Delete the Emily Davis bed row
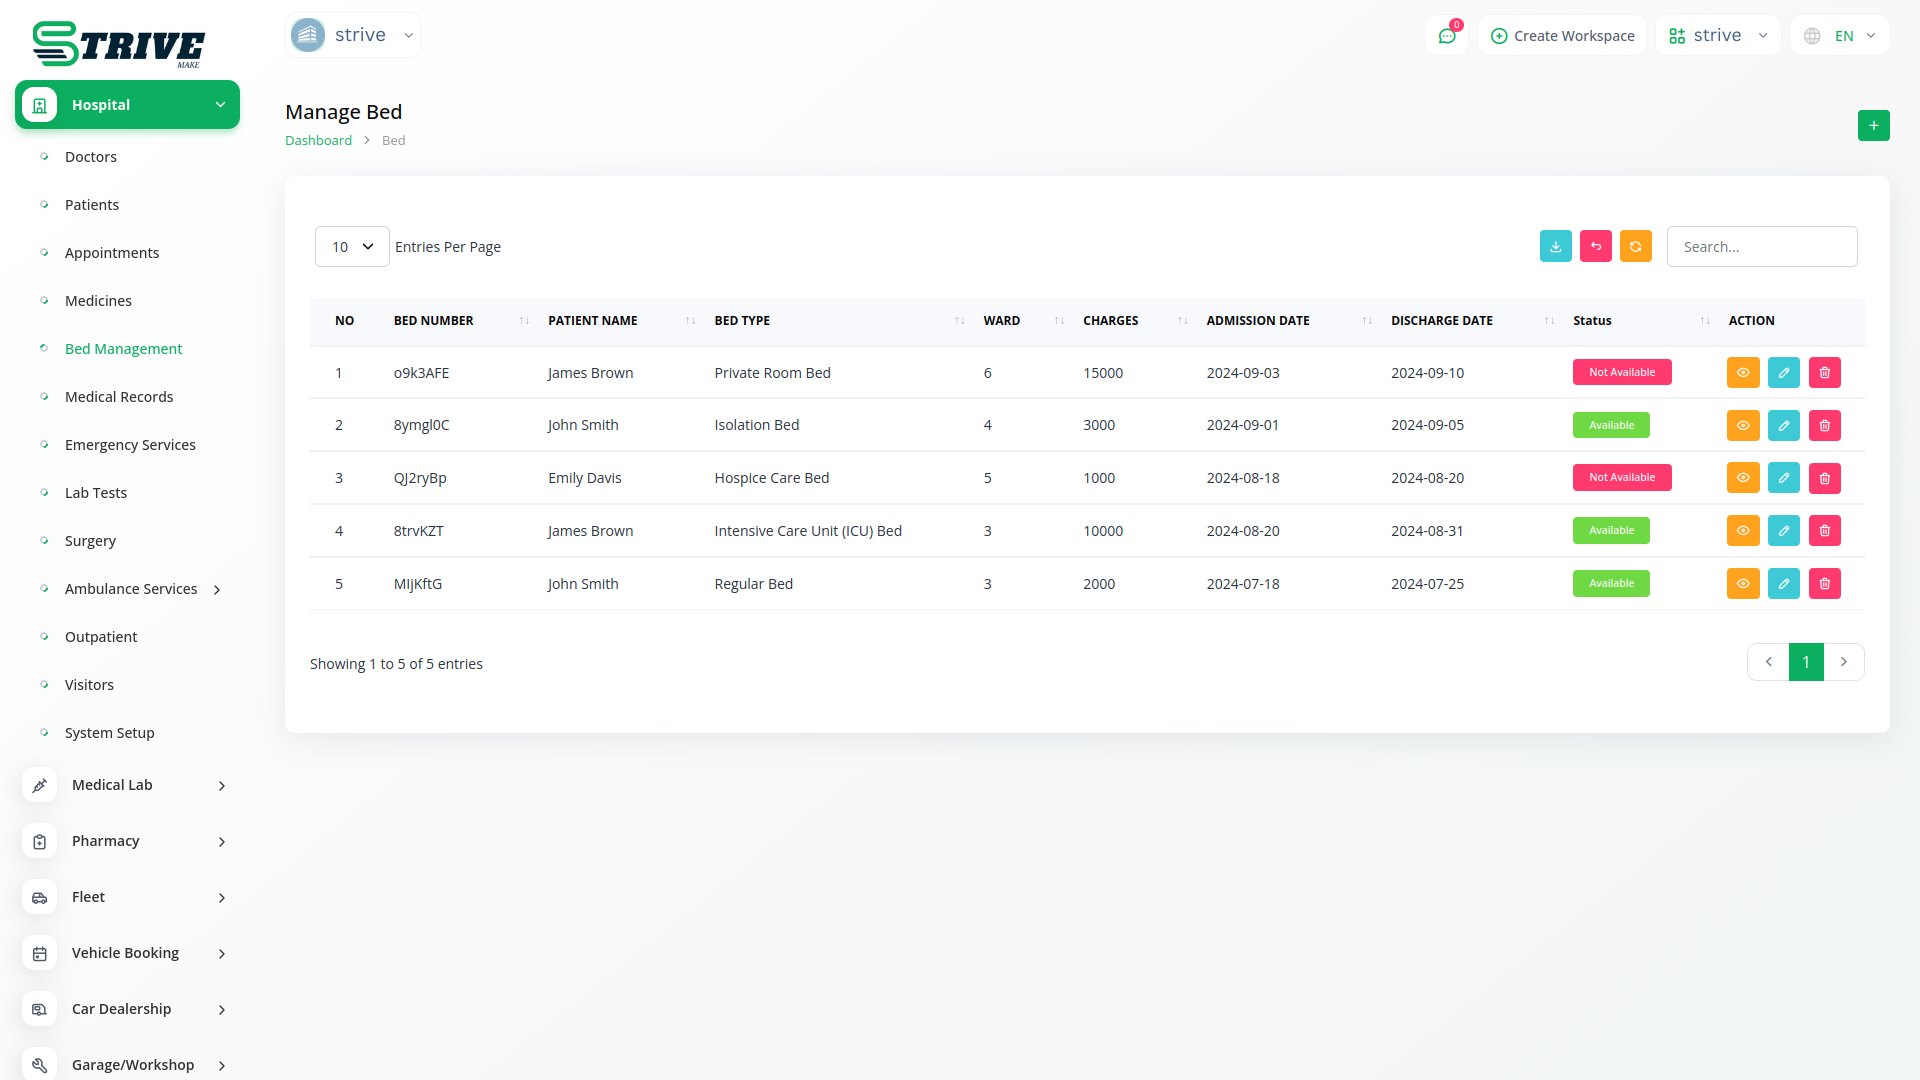The width and height of the screenshot is (1920, 1080). click(1824, 479)
